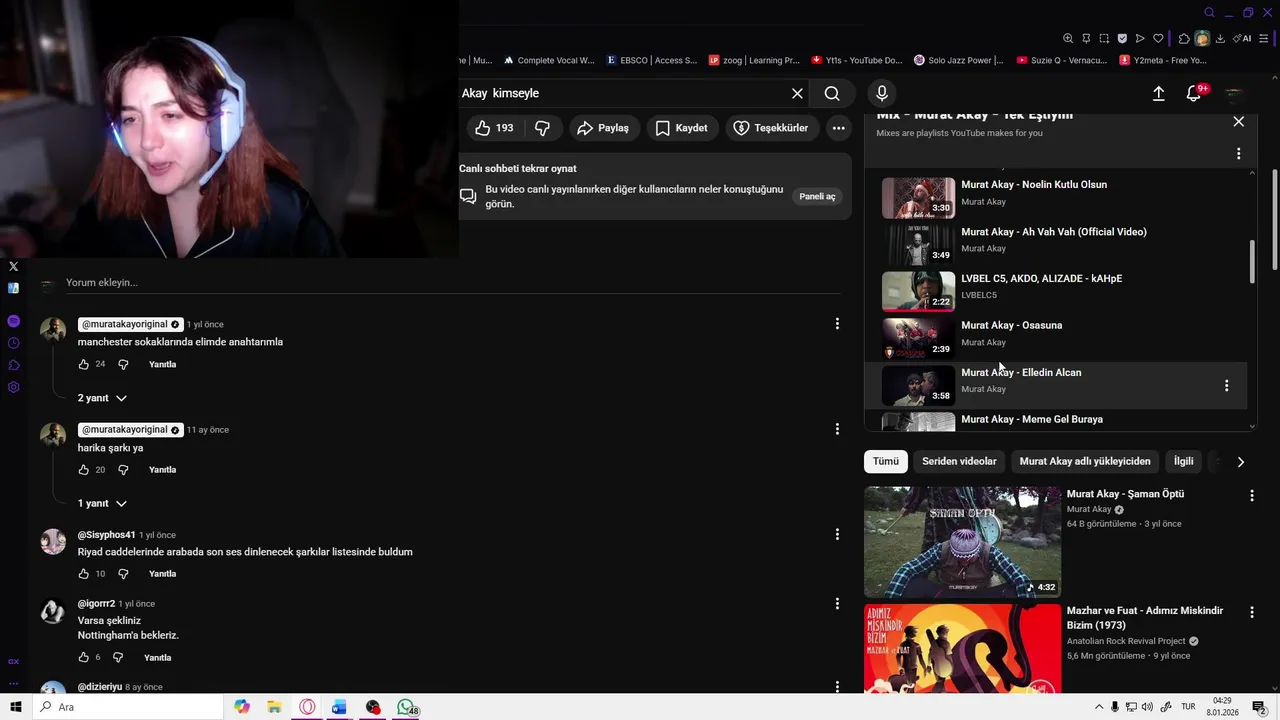Open the live chat replay panel
Viewport: 1280px width, 720px height.
click(817, 196)
